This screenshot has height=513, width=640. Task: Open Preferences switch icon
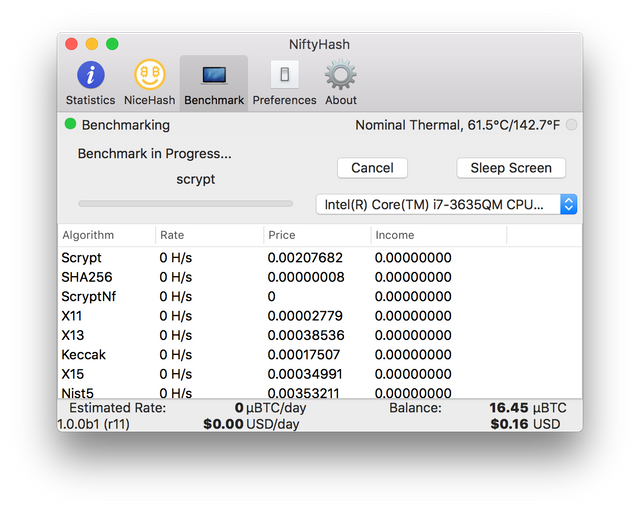point(284,75)
